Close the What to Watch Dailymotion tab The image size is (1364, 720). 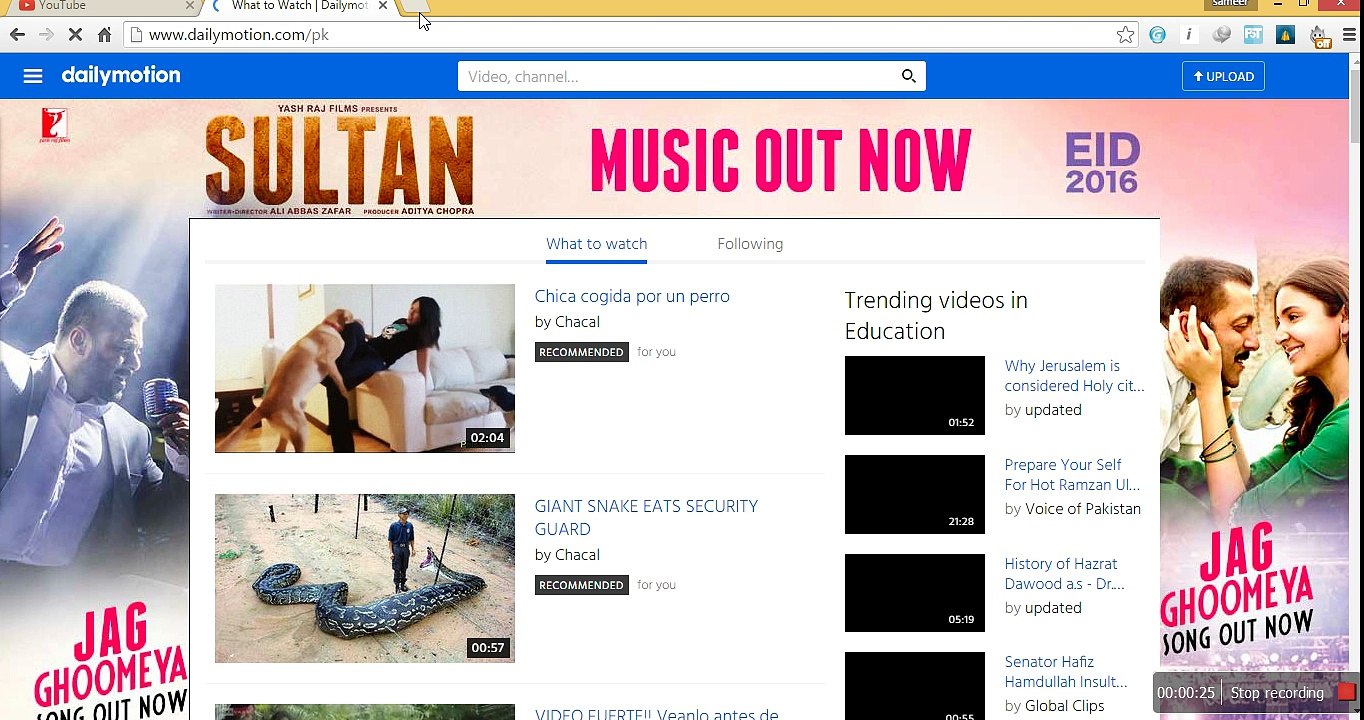click(x=382, y=6)
